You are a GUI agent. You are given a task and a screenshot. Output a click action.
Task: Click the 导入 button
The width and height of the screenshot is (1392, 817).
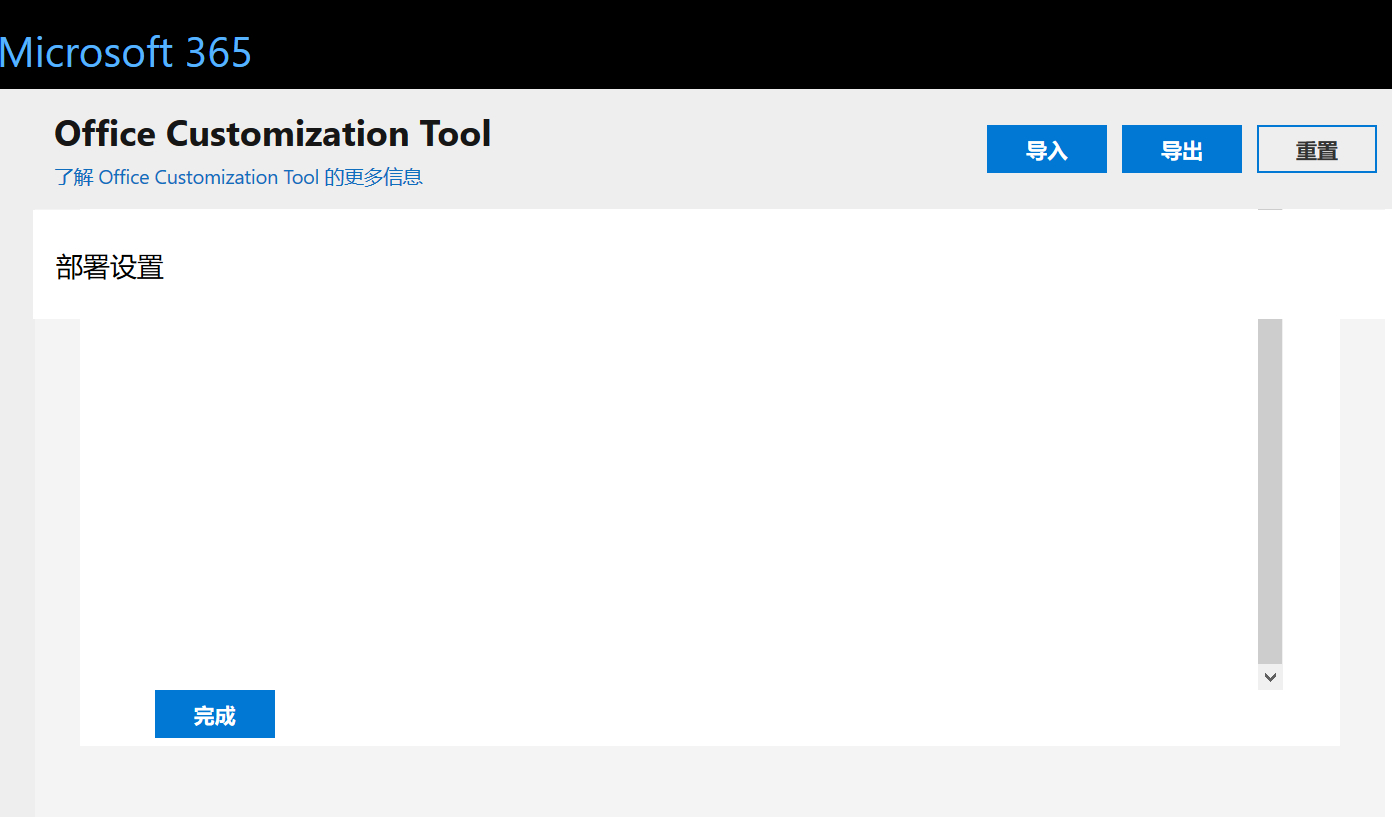(x=1046, y=149)
